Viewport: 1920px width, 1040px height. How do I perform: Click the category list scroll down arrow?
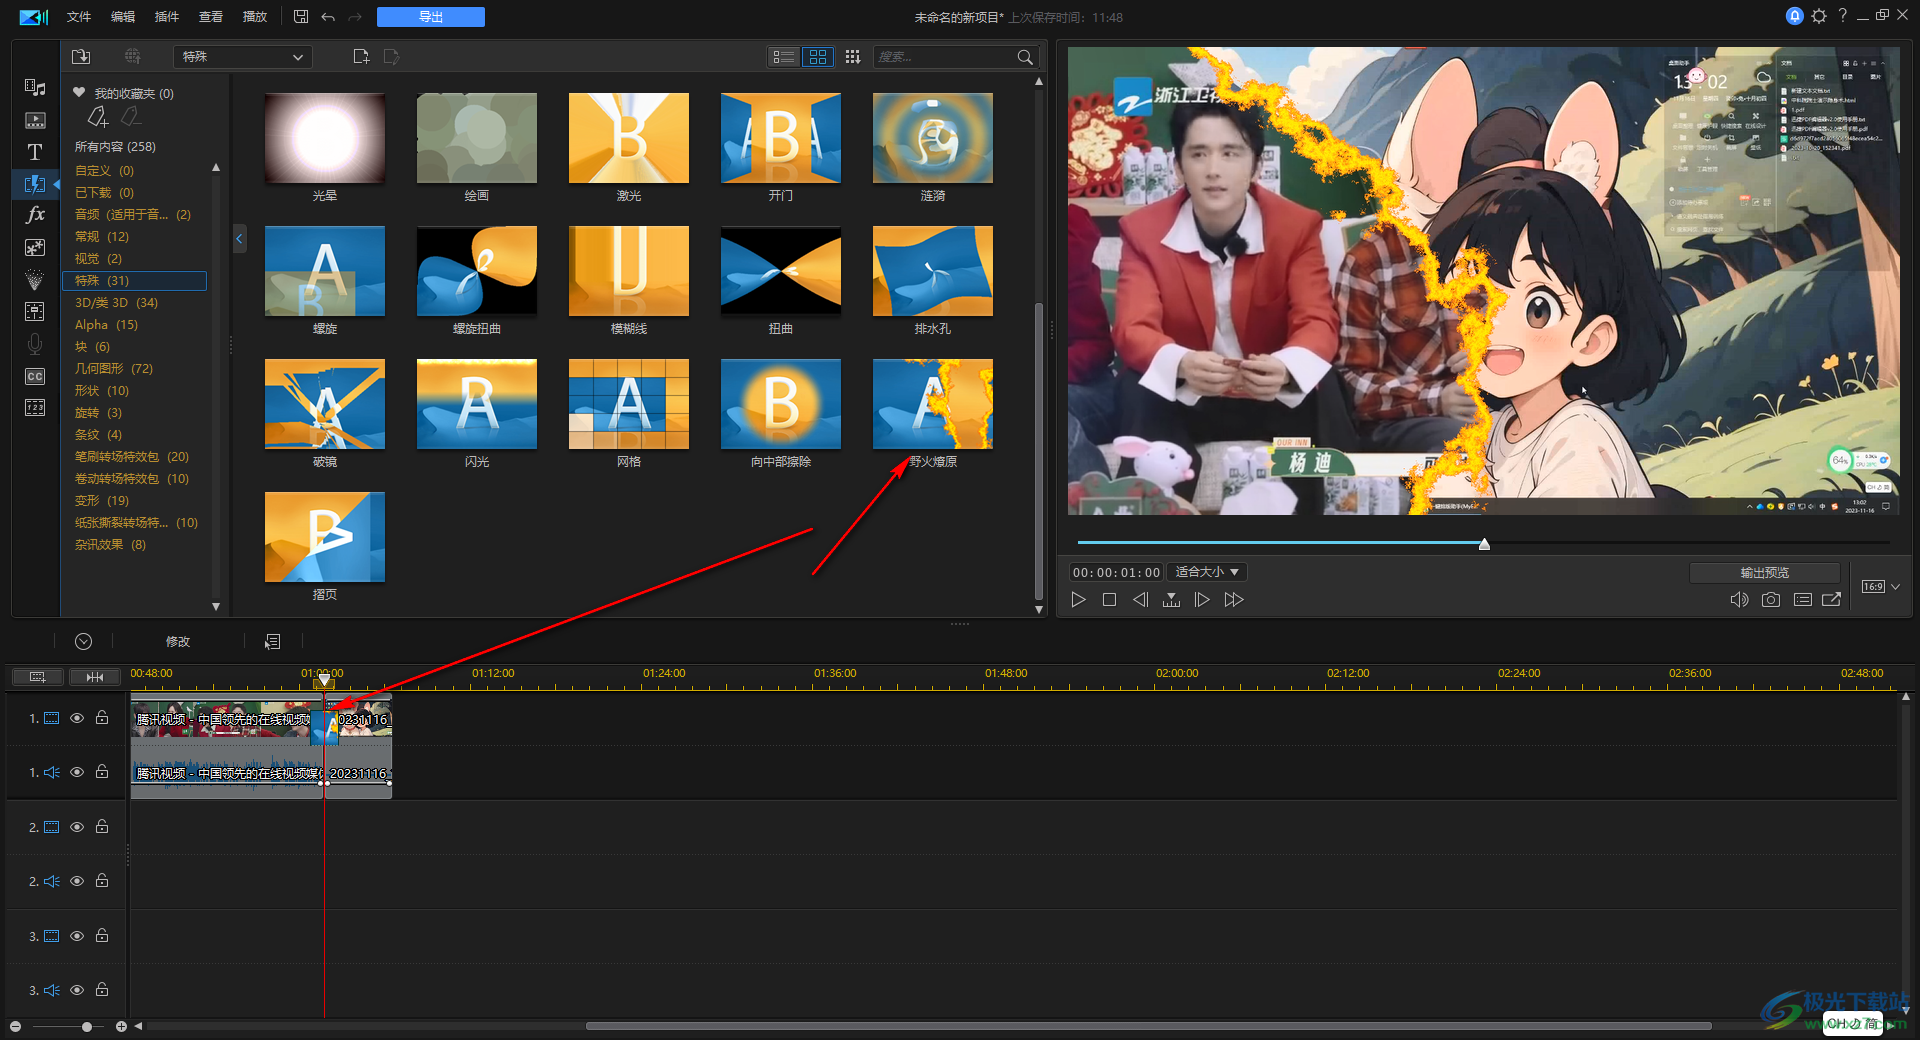click(216, 607)
